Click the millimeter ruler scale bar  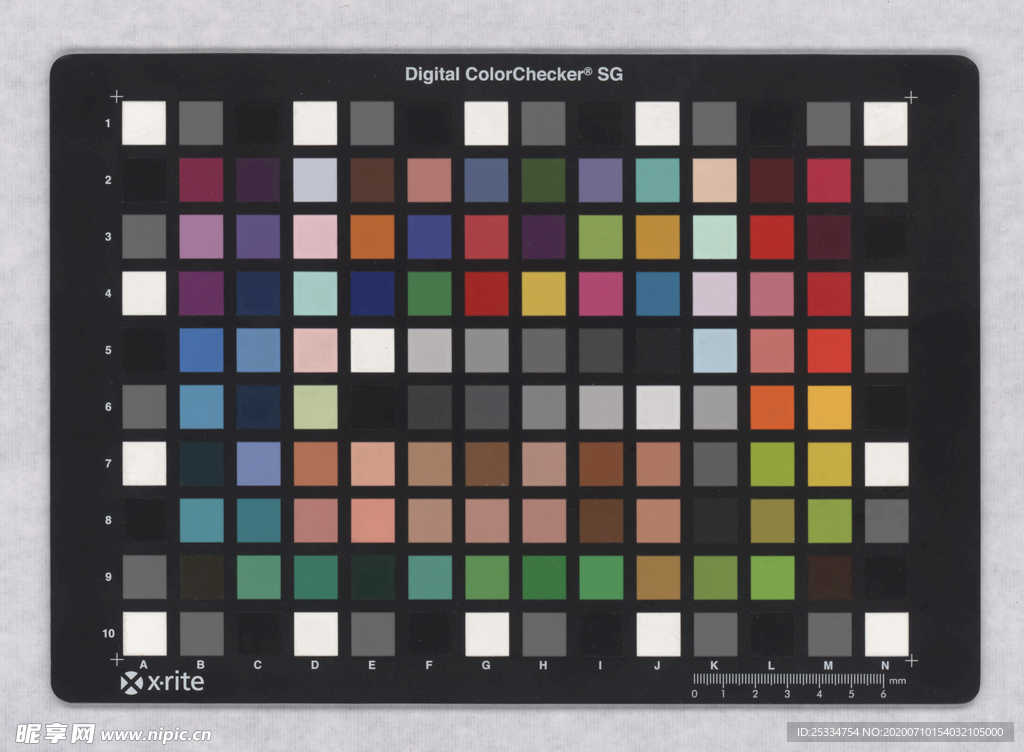tap(789, 680)
